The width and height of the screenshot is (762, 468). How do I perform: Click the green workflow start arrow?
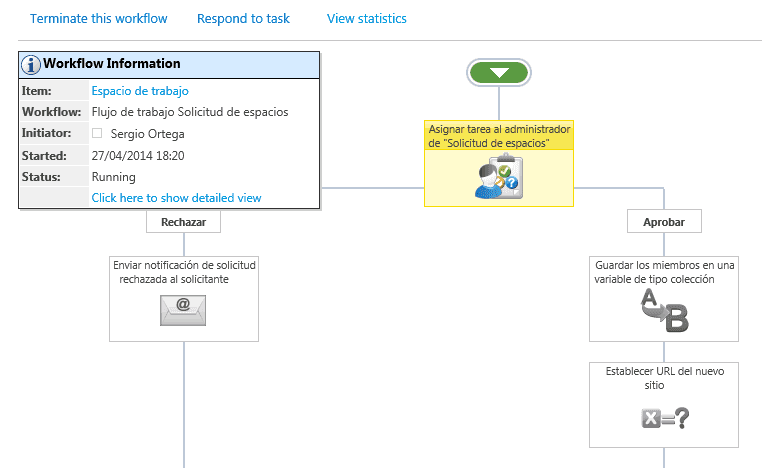click(499, 73)
